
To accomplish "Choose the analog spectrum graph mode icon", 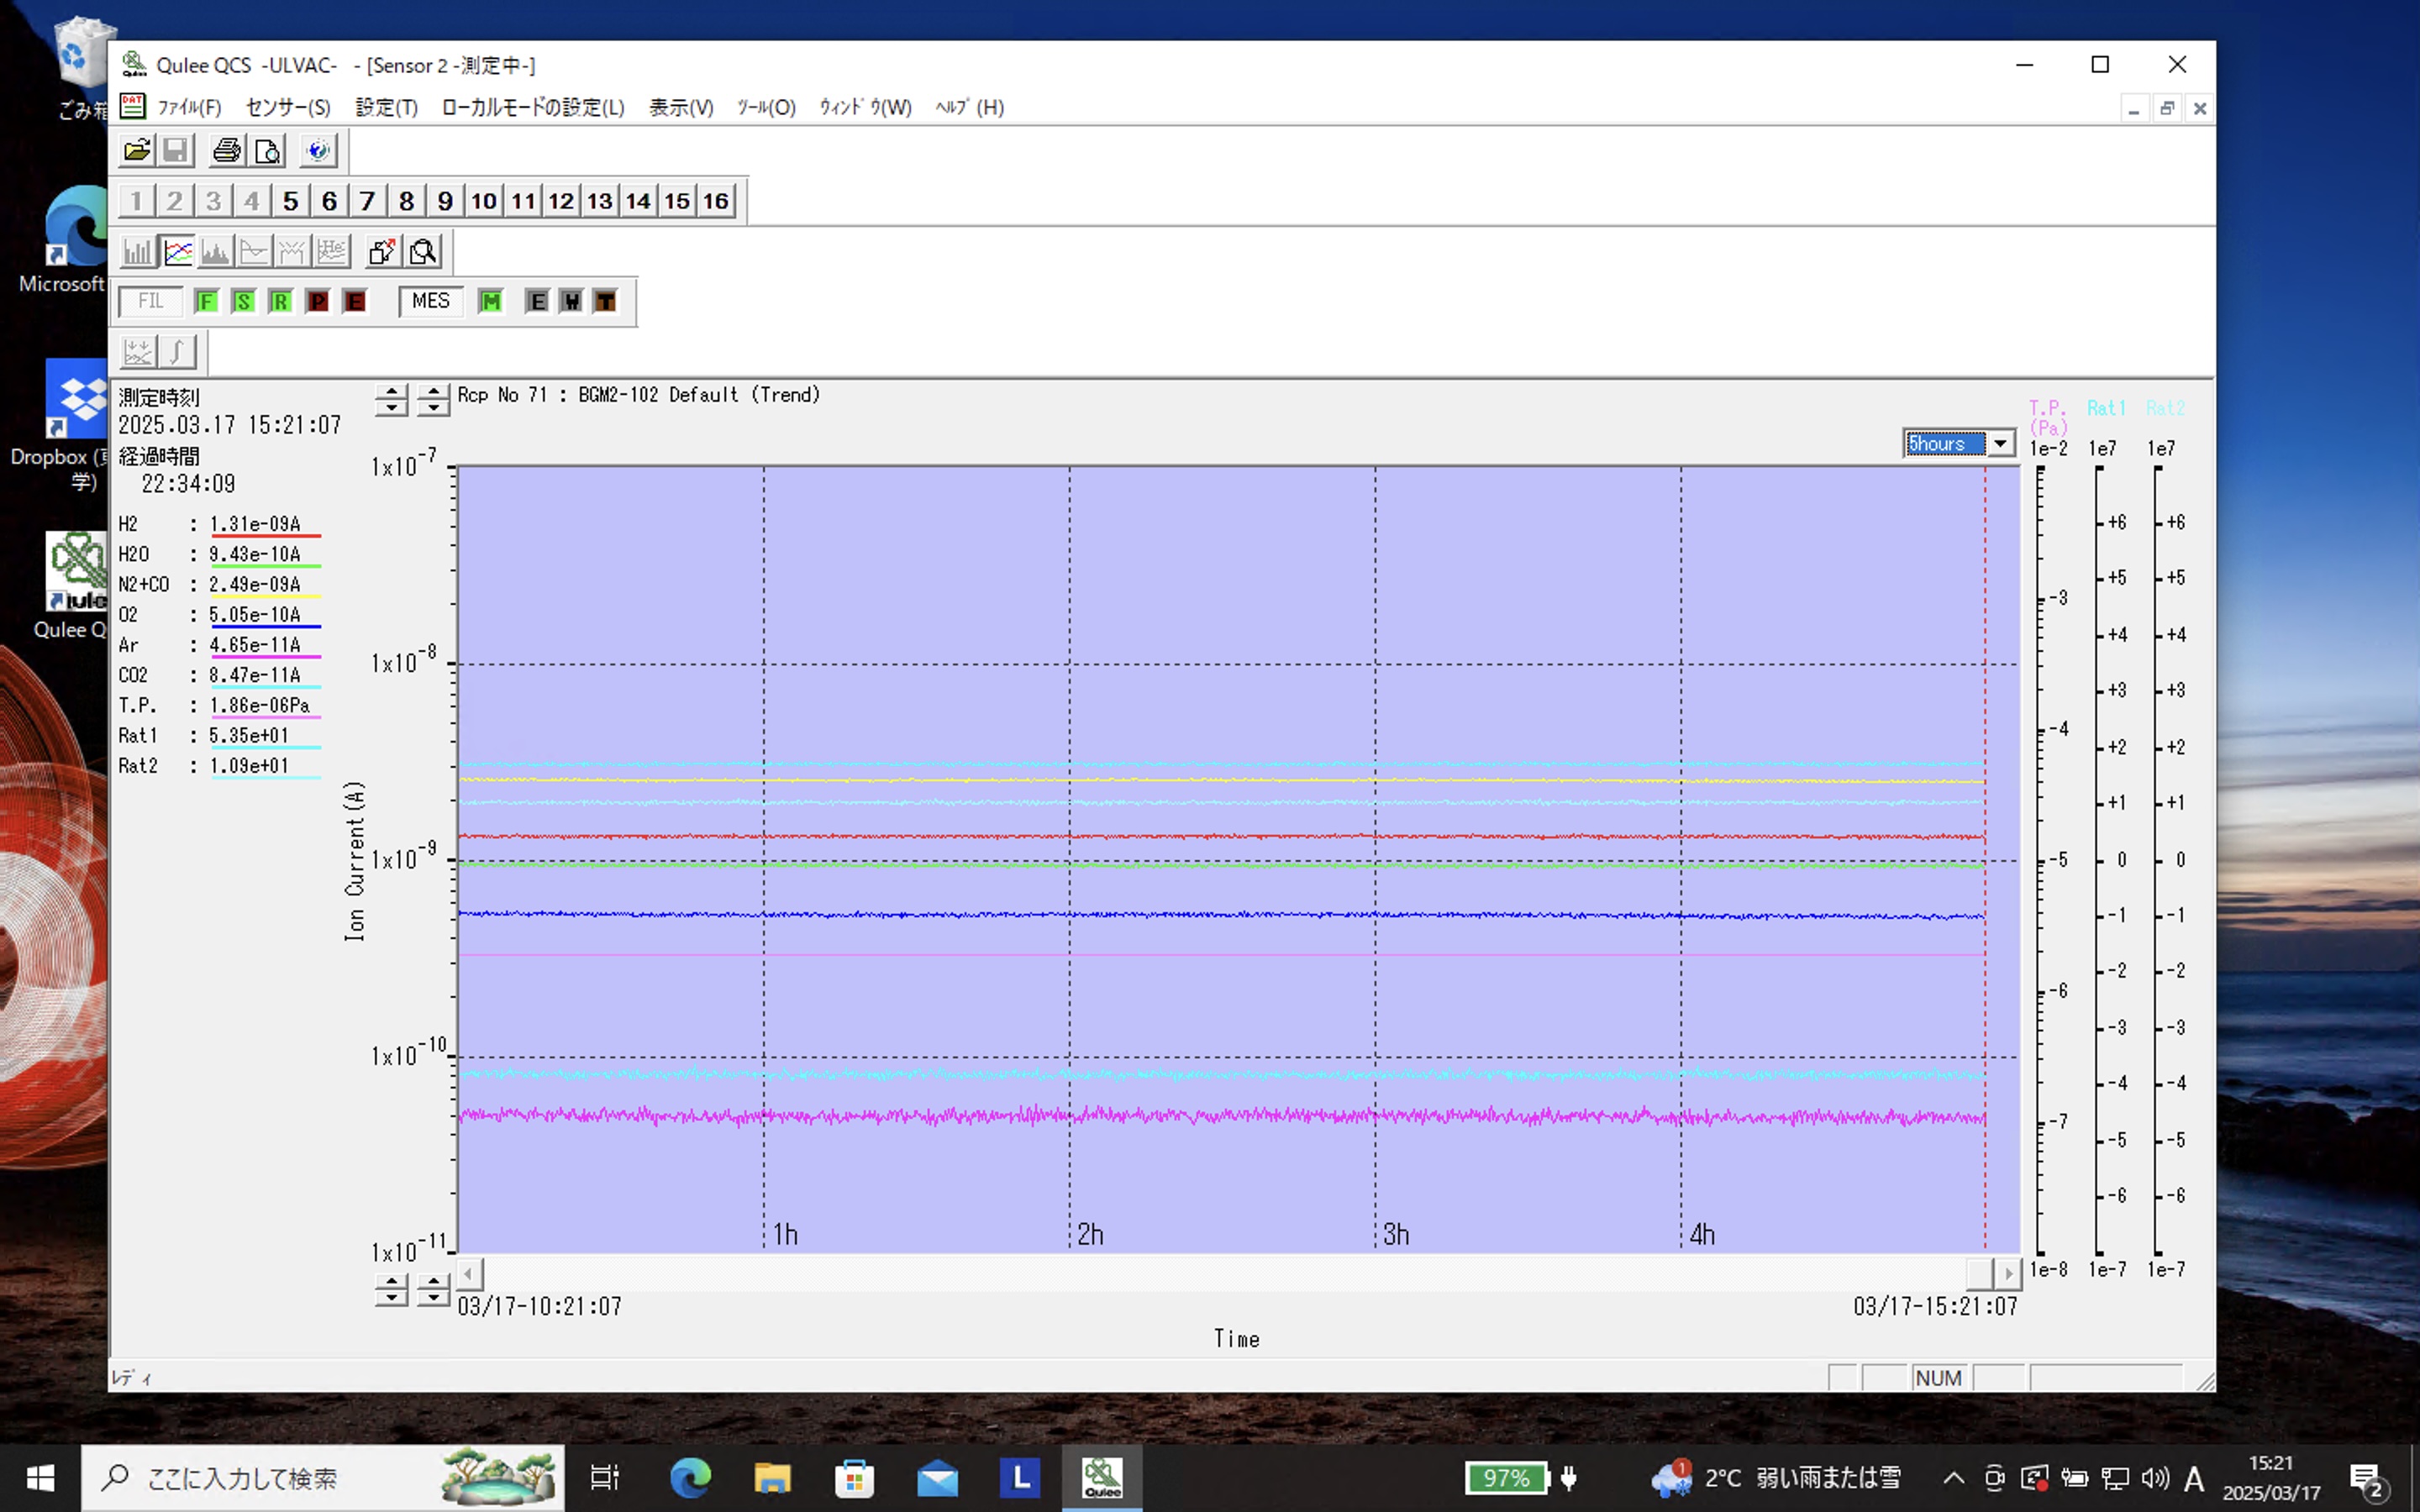I will click(x=215, y=252).
